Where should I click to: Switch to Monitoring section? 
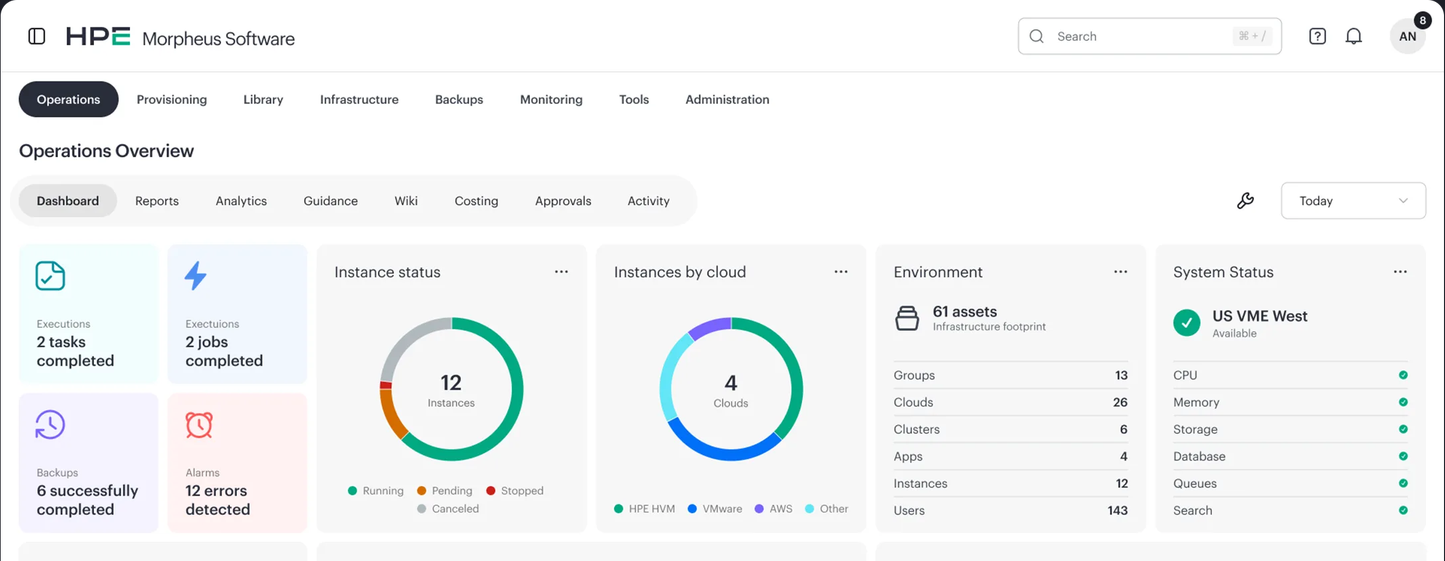coord(551,99)
